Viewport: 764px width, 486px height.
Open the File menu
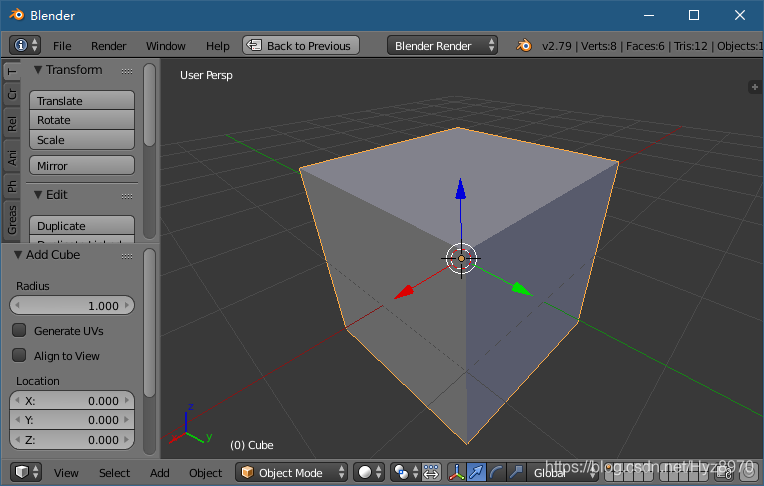[x=62, y=46]
